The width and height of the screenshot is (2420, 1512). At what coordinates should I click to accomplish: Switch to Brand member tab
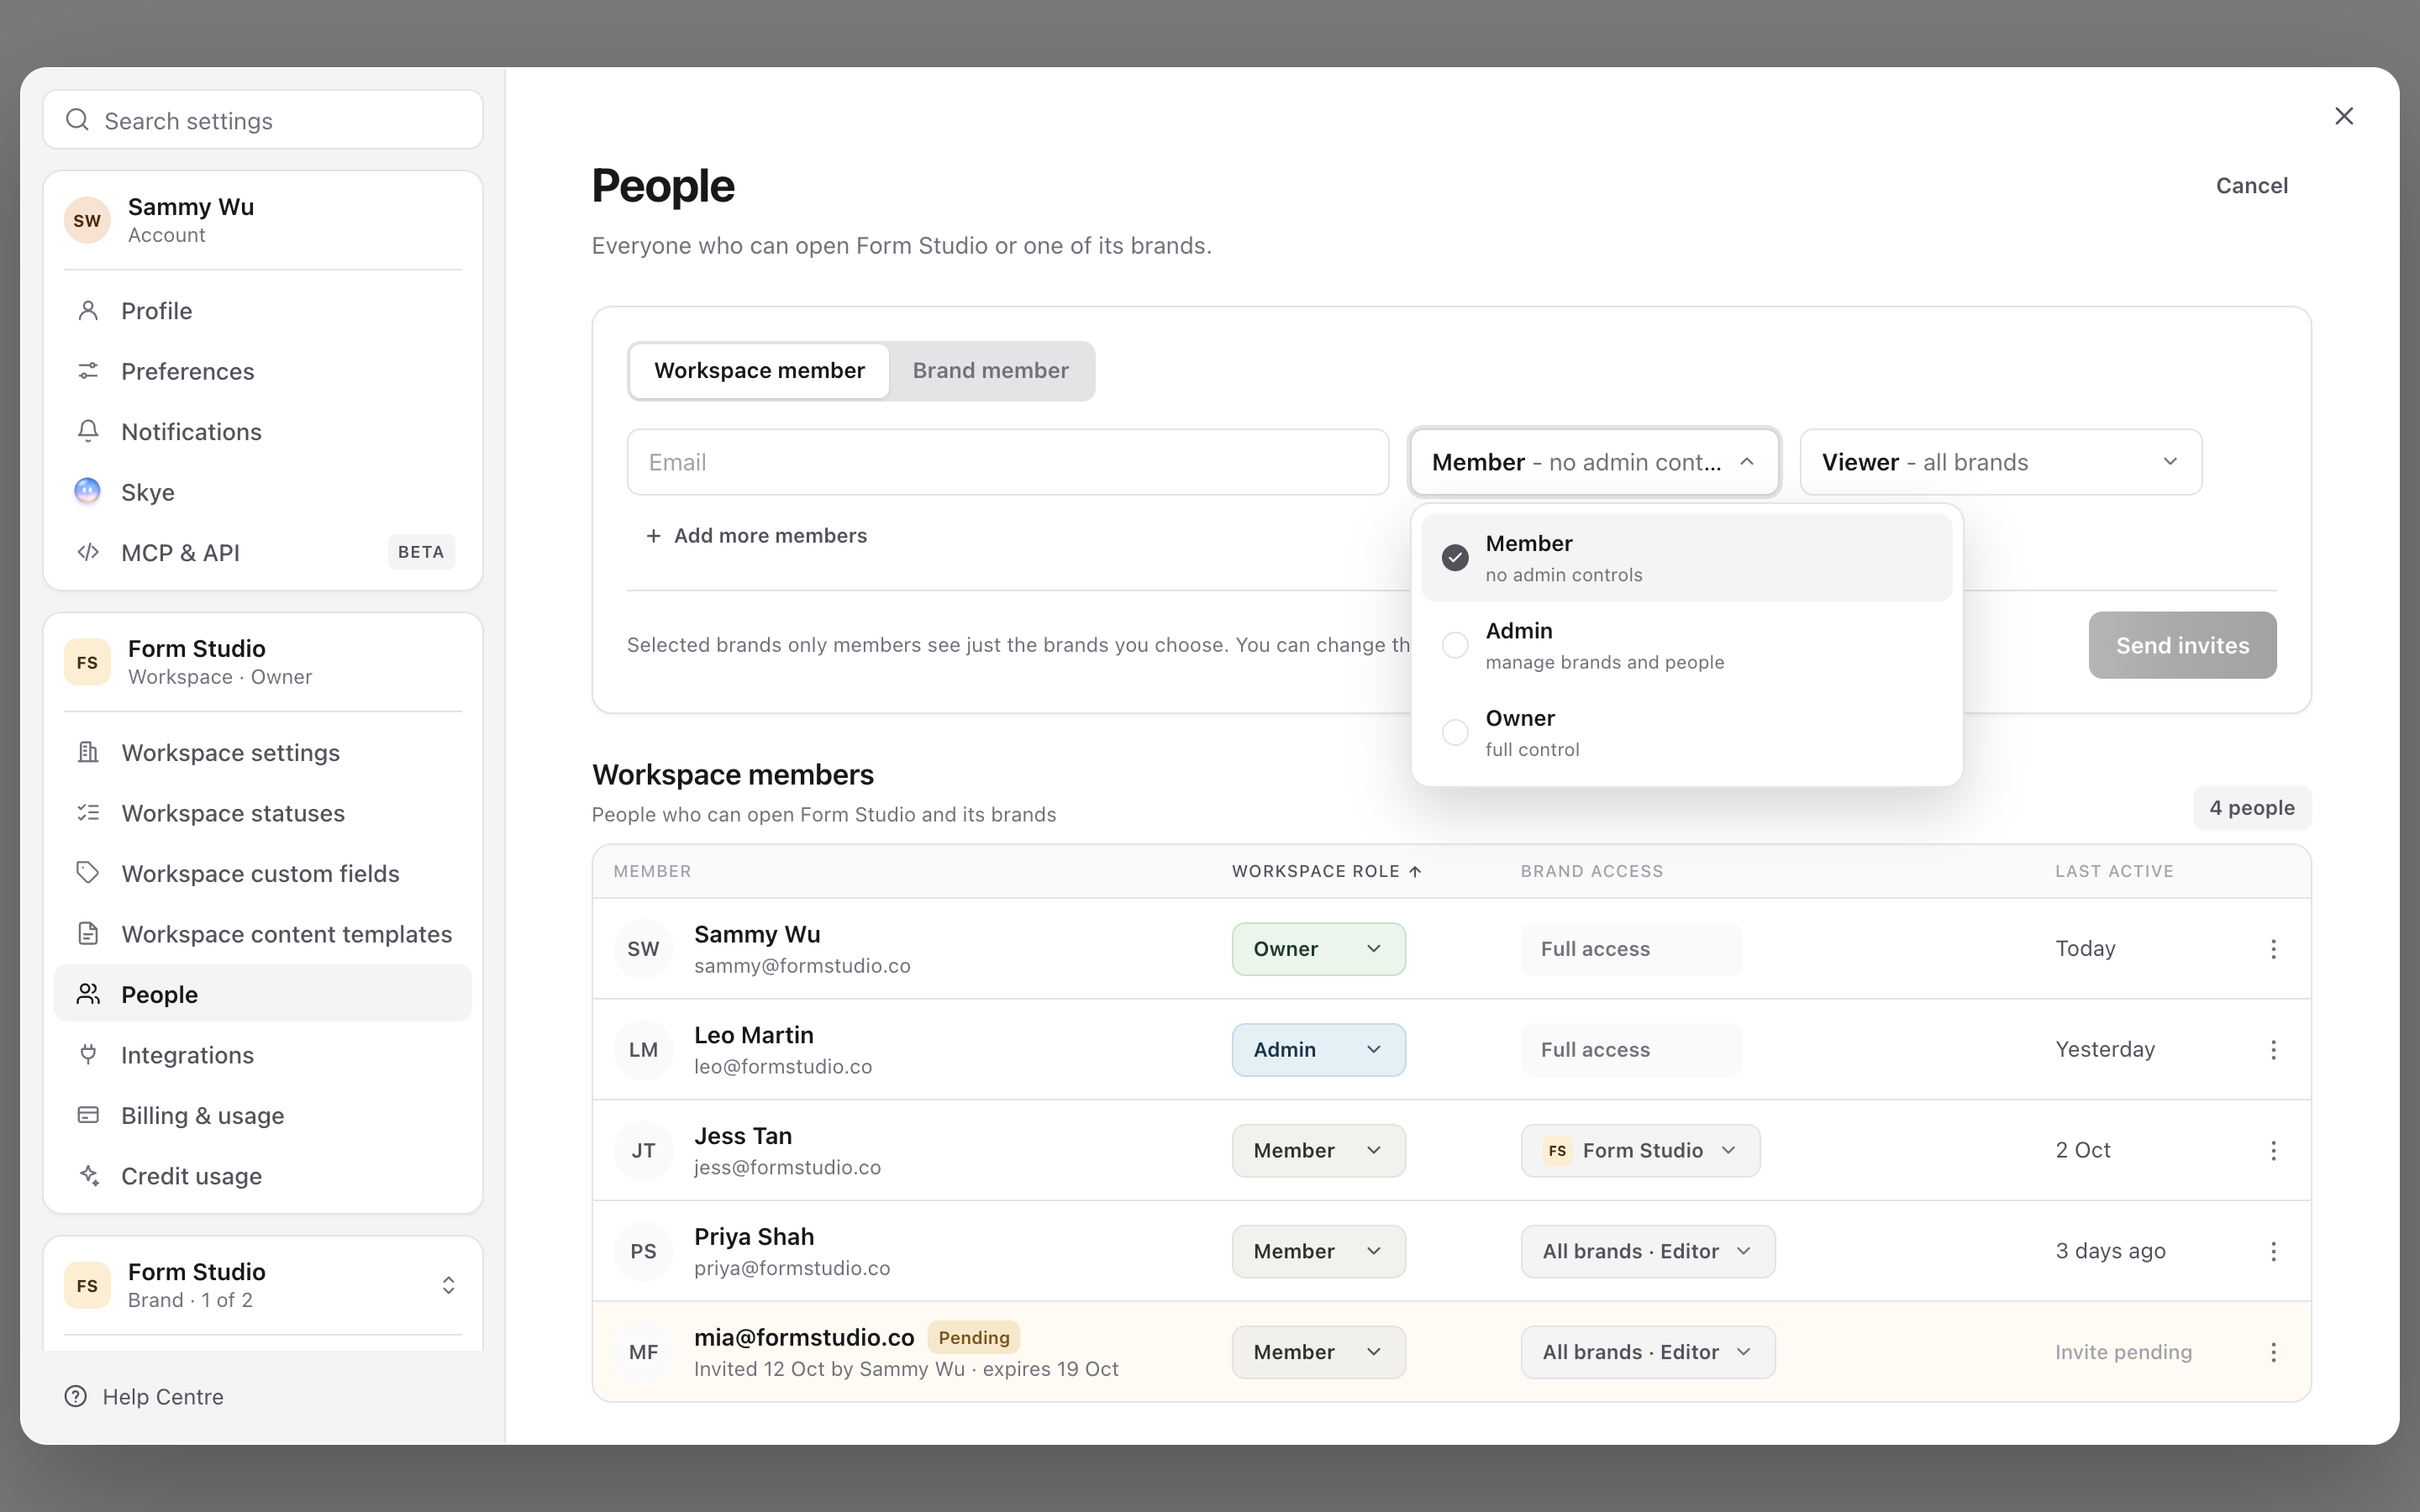(990, 371)
